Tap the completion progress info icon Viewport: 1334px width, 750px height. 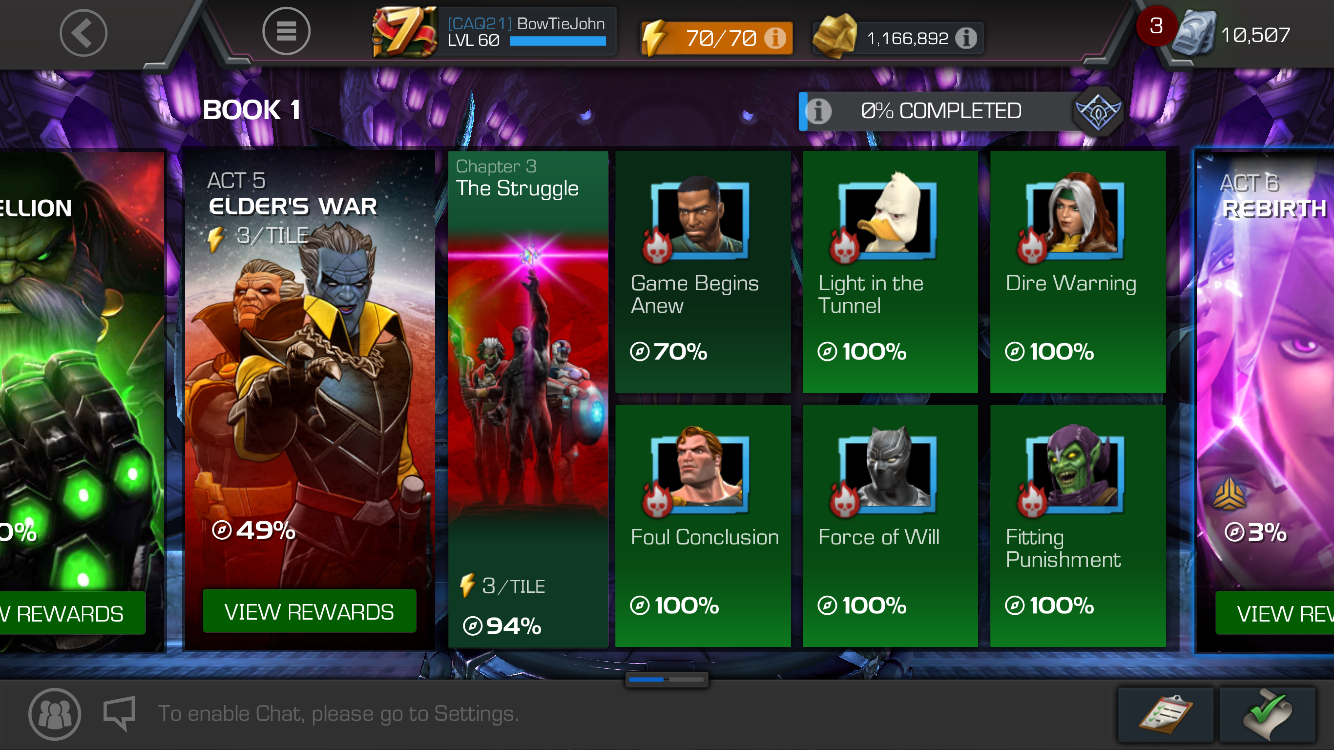818,111
